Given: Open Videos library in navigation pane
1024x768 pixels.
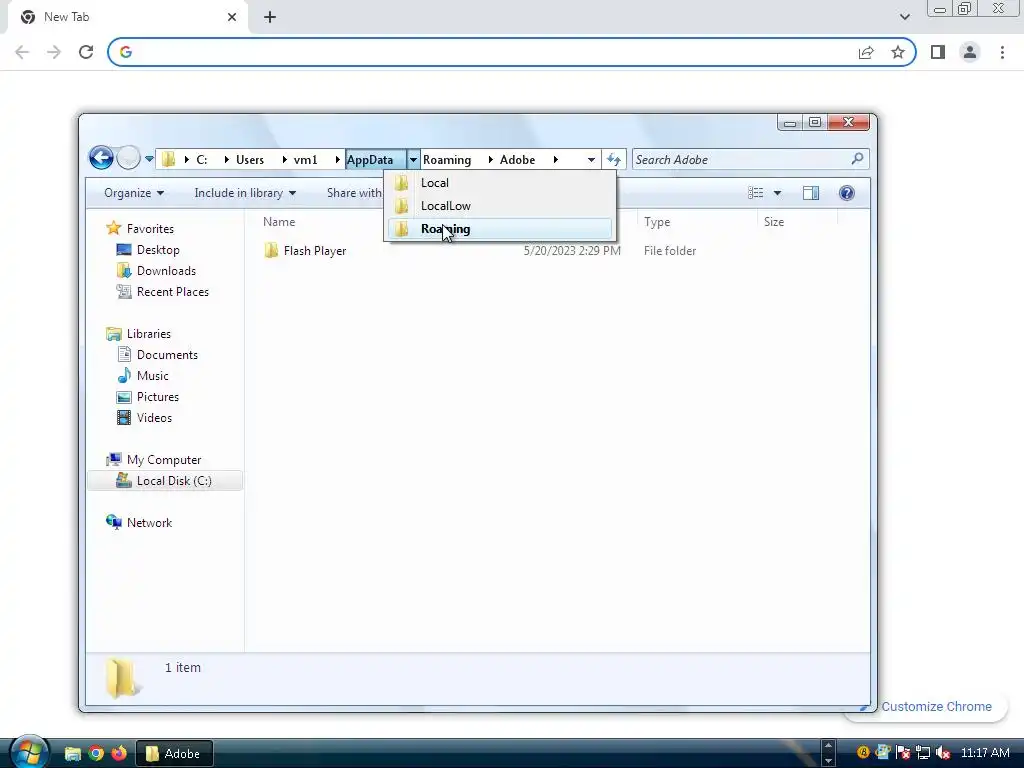Looking at the screenshot, I should pyautogui.click(x=154, y=418).
